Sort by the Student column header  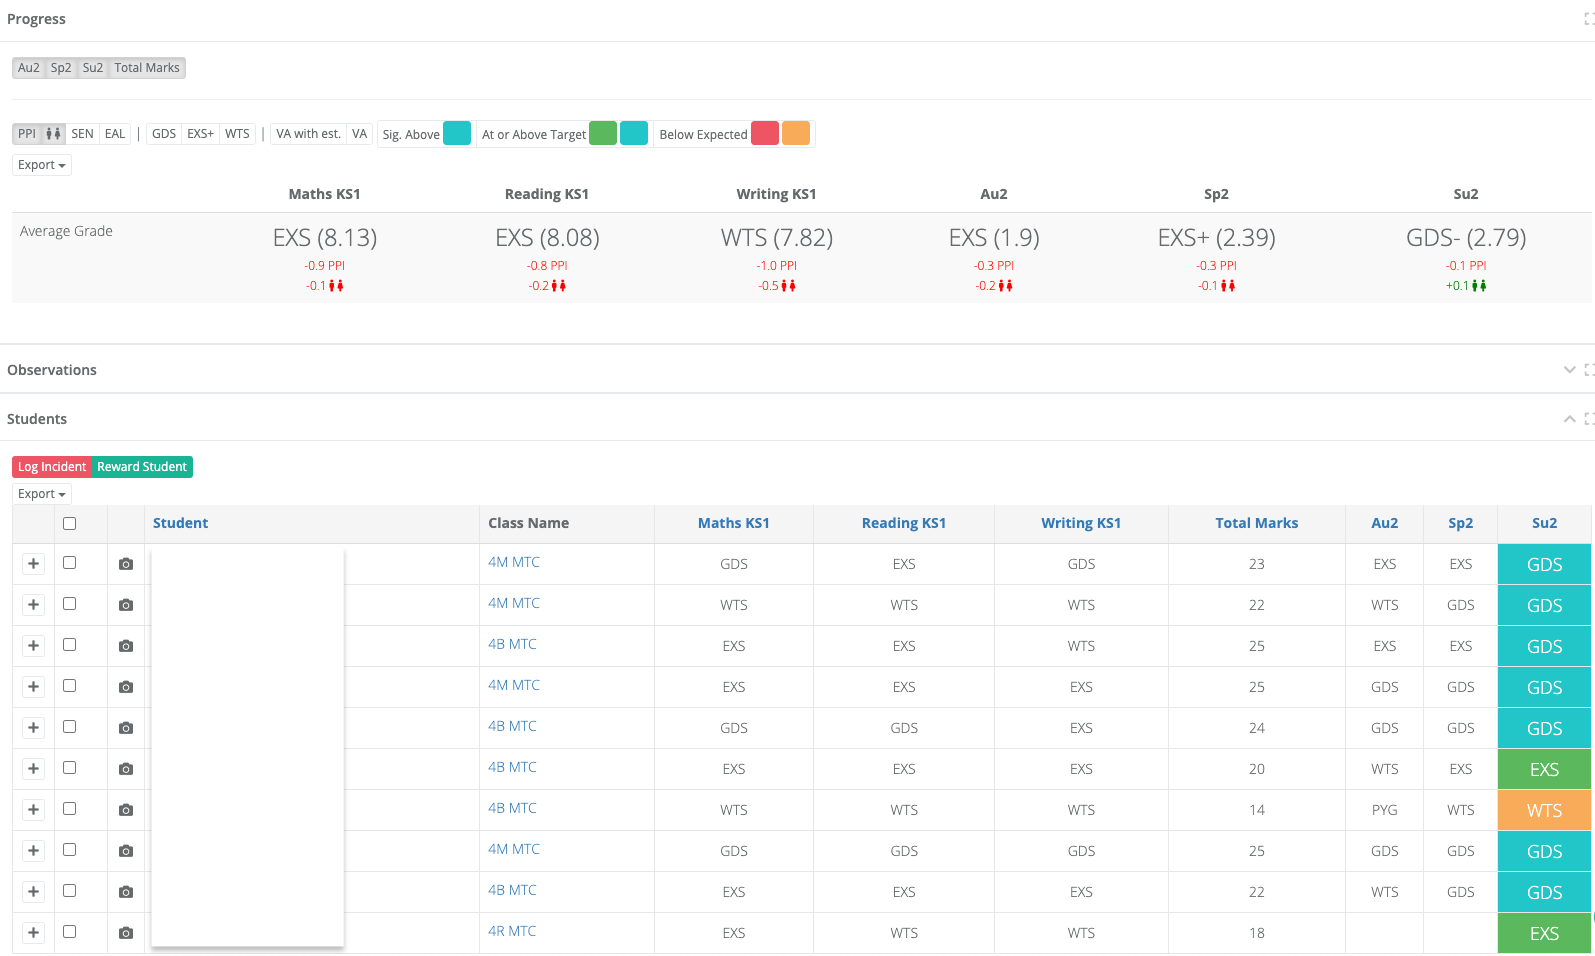180,523
